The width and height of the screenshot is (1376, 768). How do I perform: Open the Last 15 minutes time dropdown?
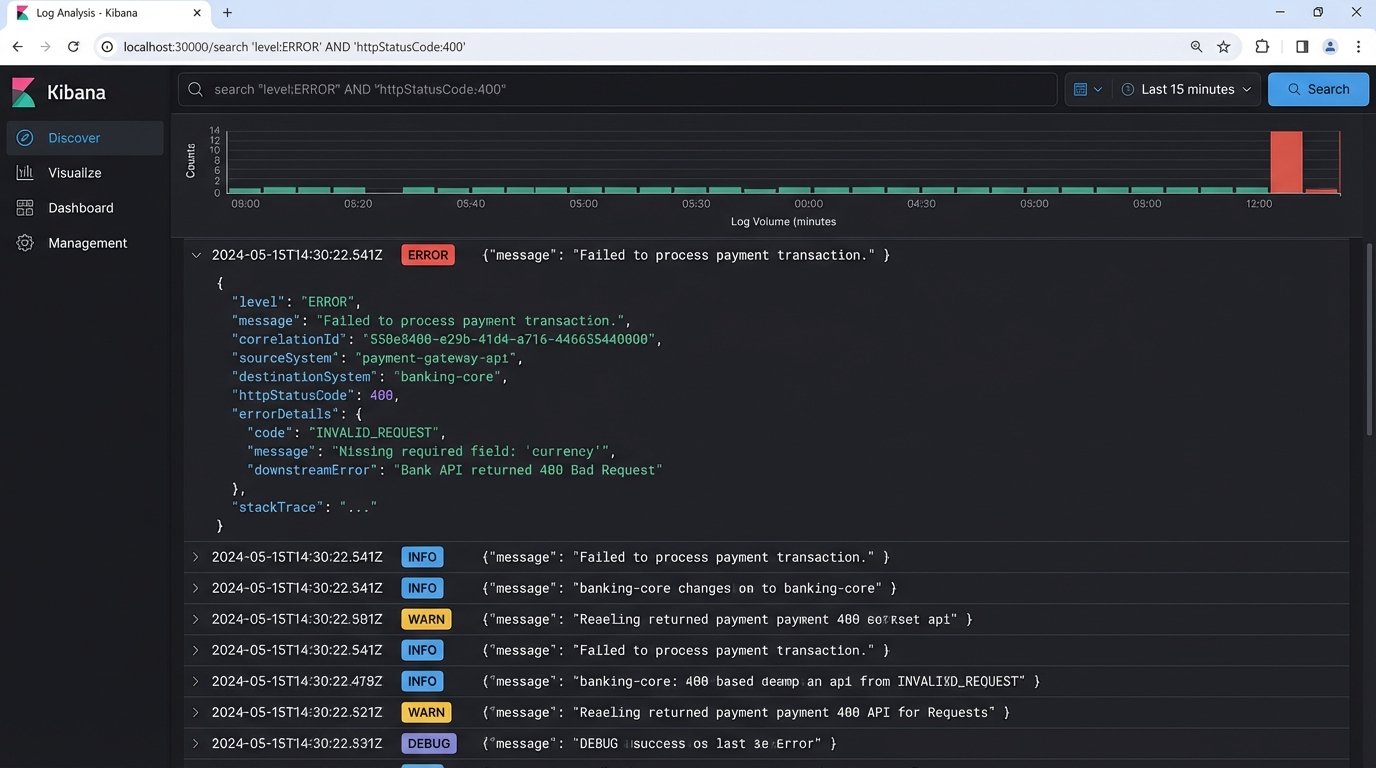(1186, 89)
